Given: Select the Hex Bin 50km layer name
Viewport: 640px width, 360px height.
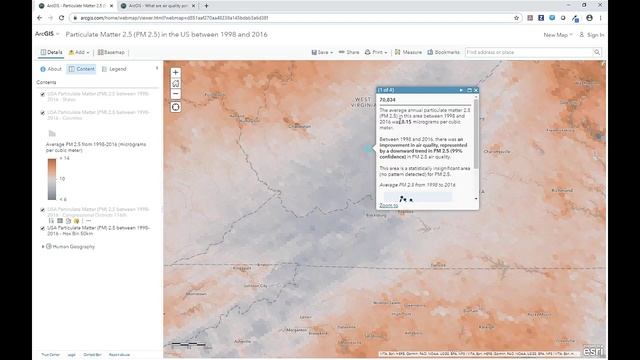Looking at the screenshot, I should [x=98, y=231].
